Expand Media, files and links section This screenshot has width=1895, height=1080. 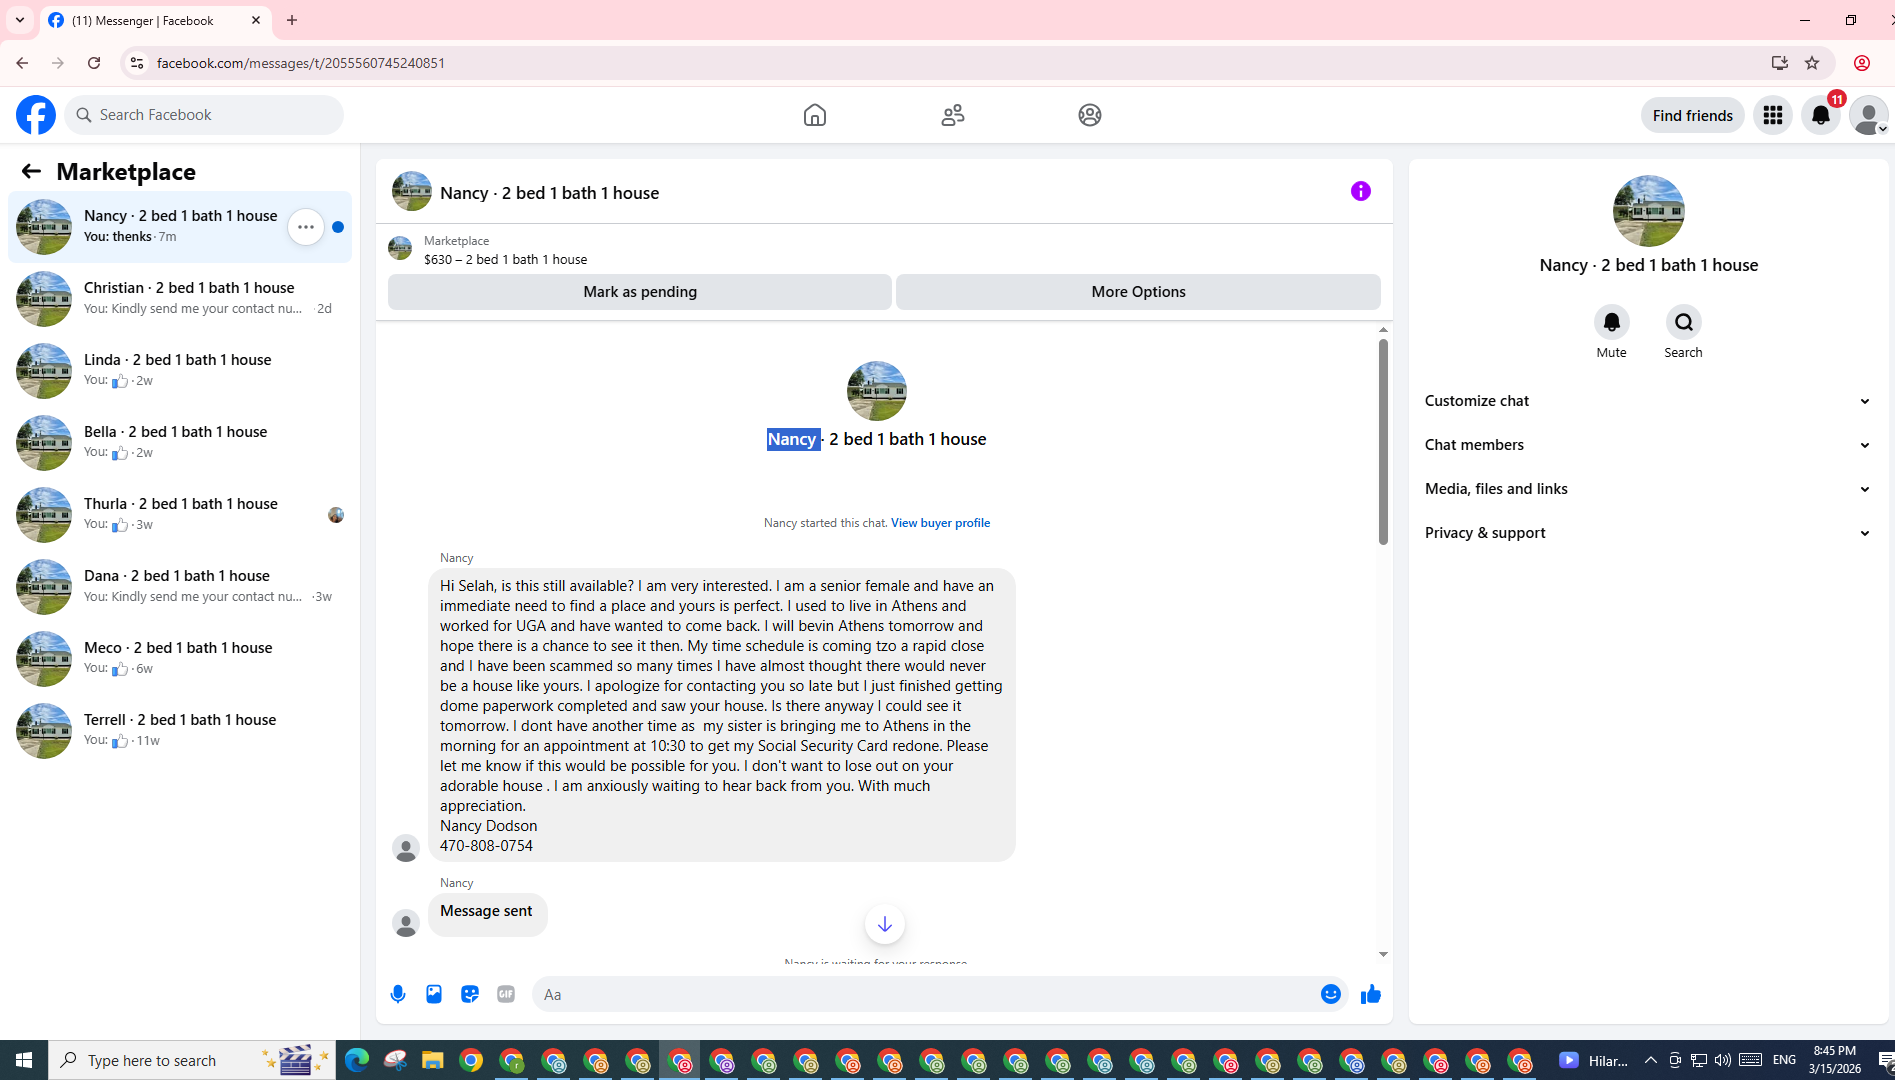point(1649,489)
